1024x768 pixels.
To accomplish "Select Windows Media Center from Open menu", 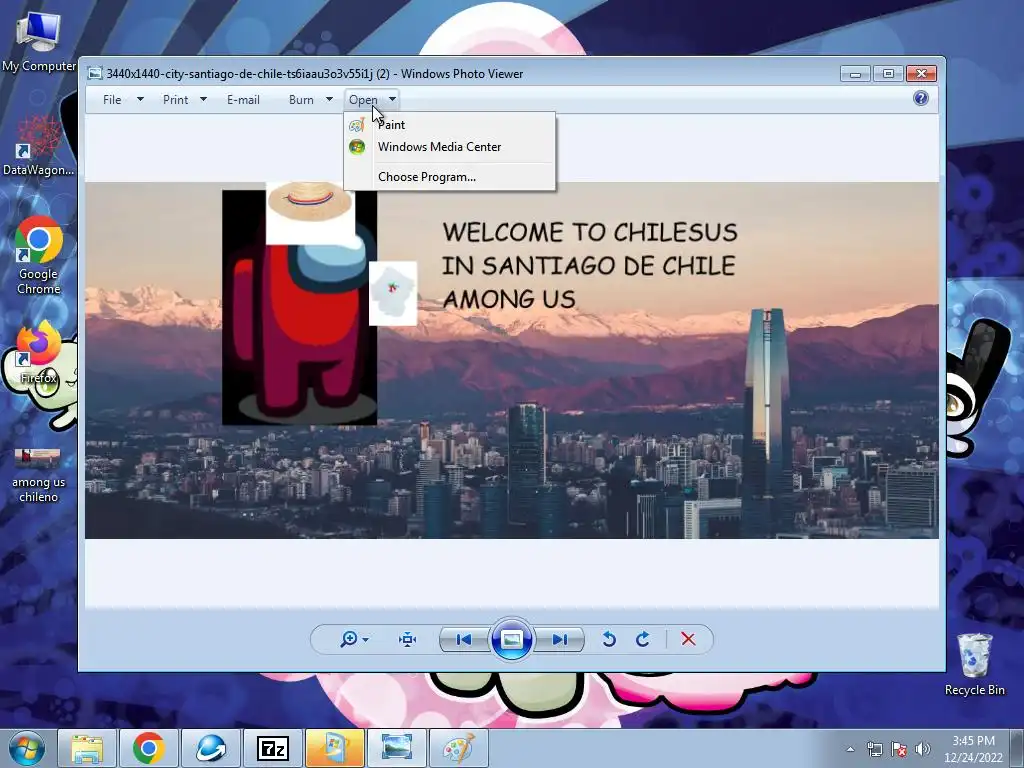I will pyautogui.click(x=449, y=147).
